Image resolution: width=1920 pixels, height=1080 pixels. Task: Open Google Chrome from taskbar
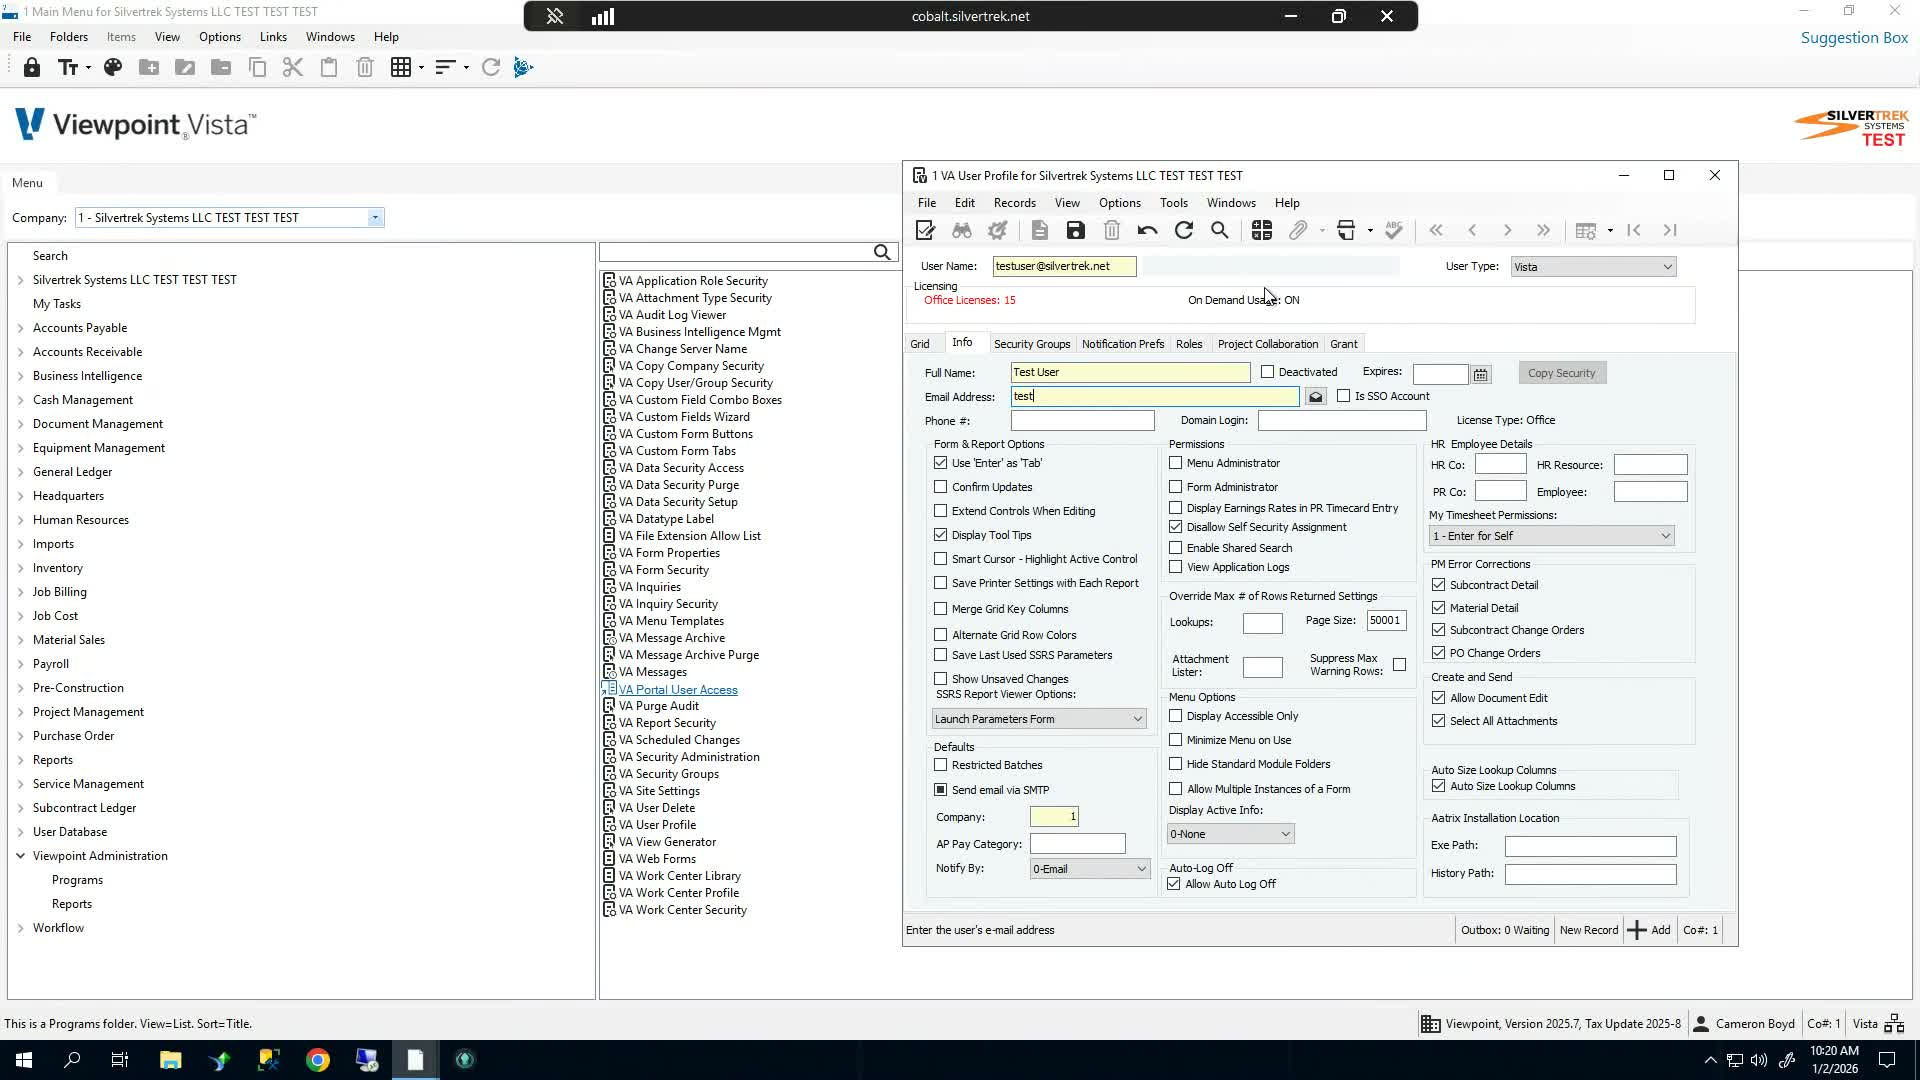(318, 1060)
